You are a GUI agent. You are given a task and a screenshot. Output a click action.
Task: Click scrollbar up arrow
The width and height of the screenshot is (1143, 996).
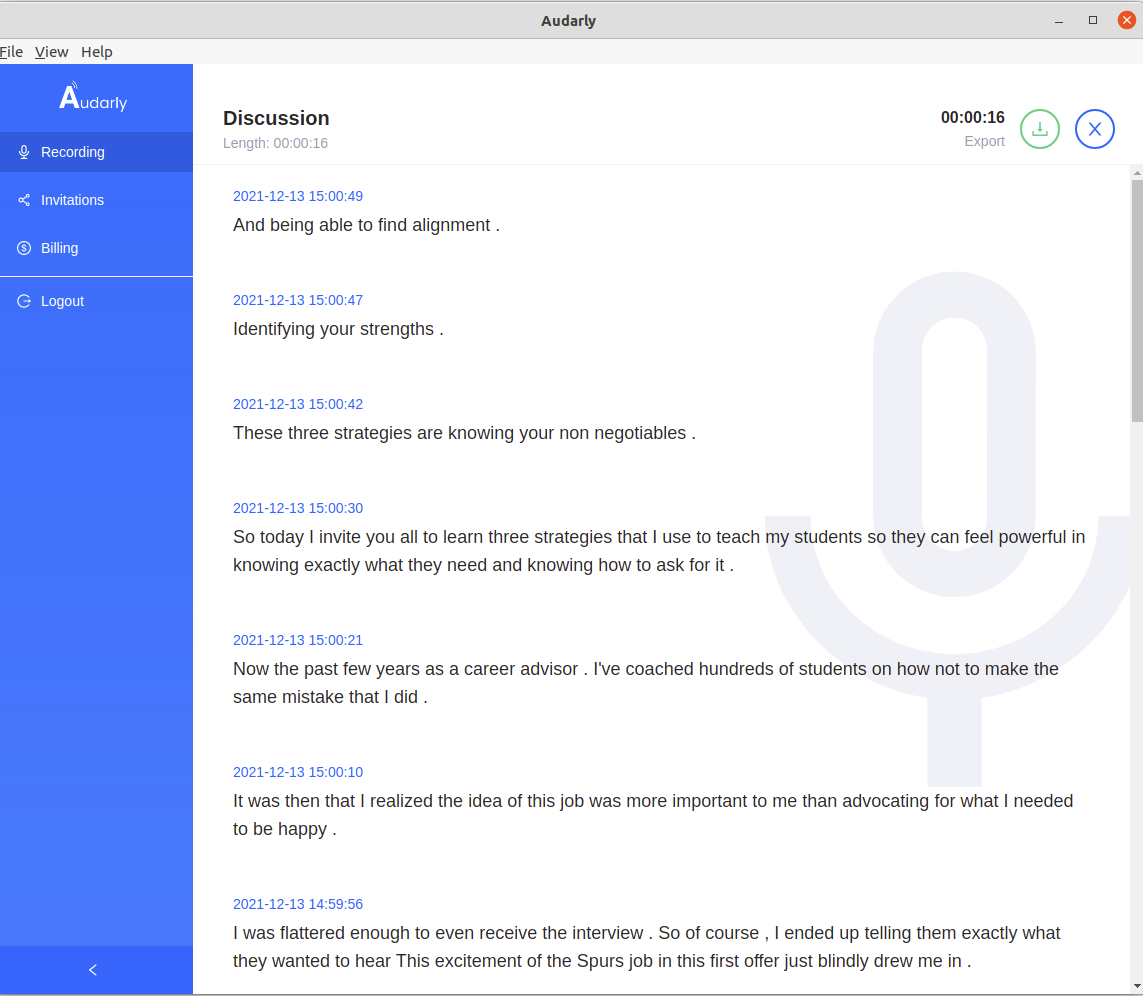click(x=1137, y=174)
